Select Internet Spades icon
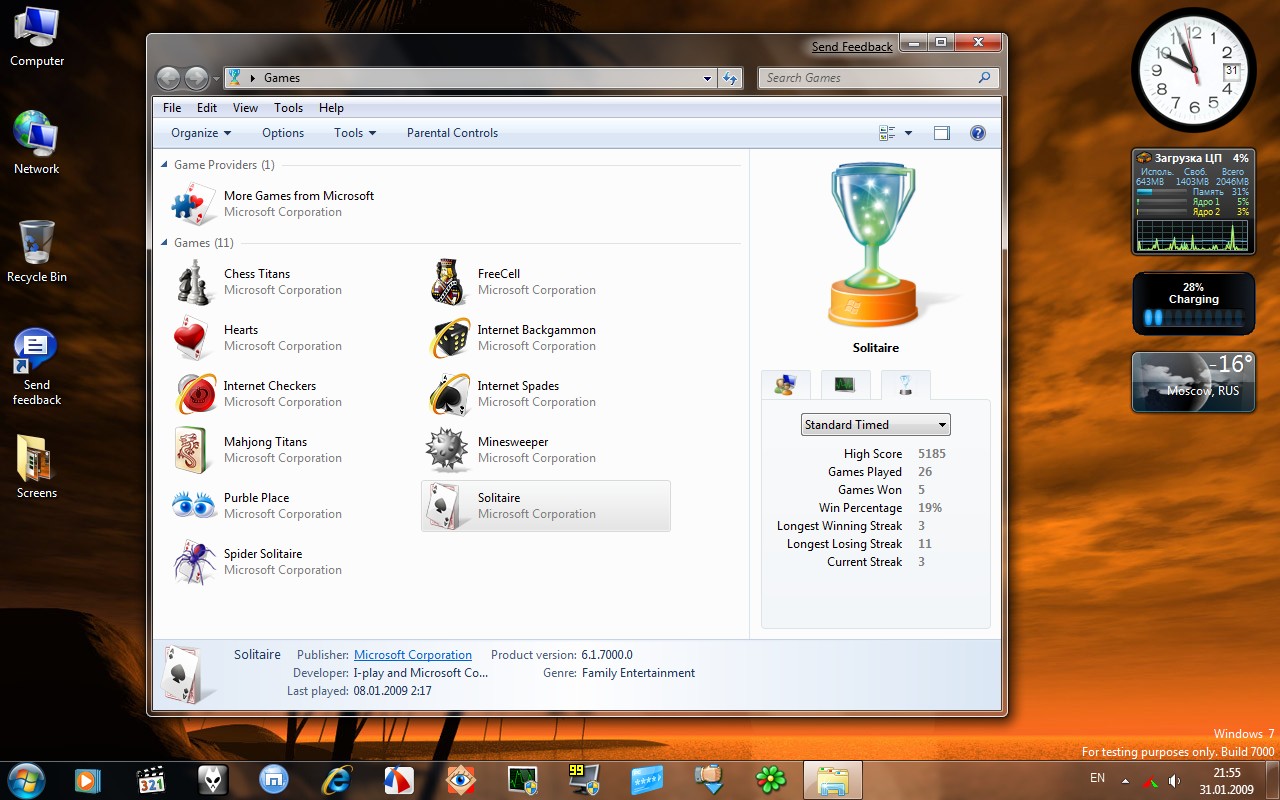 point(448,394)
